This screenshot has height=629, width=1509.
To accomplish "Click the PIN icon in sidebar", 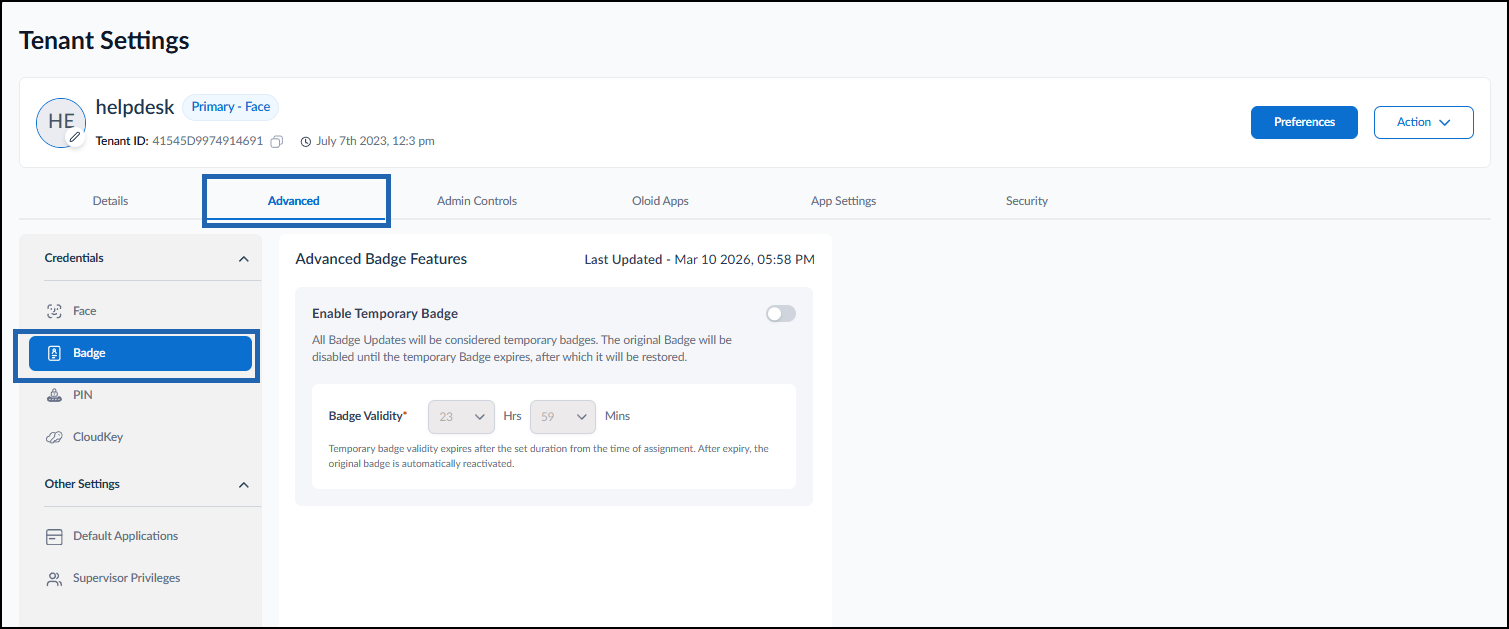I will coord(55,395).
